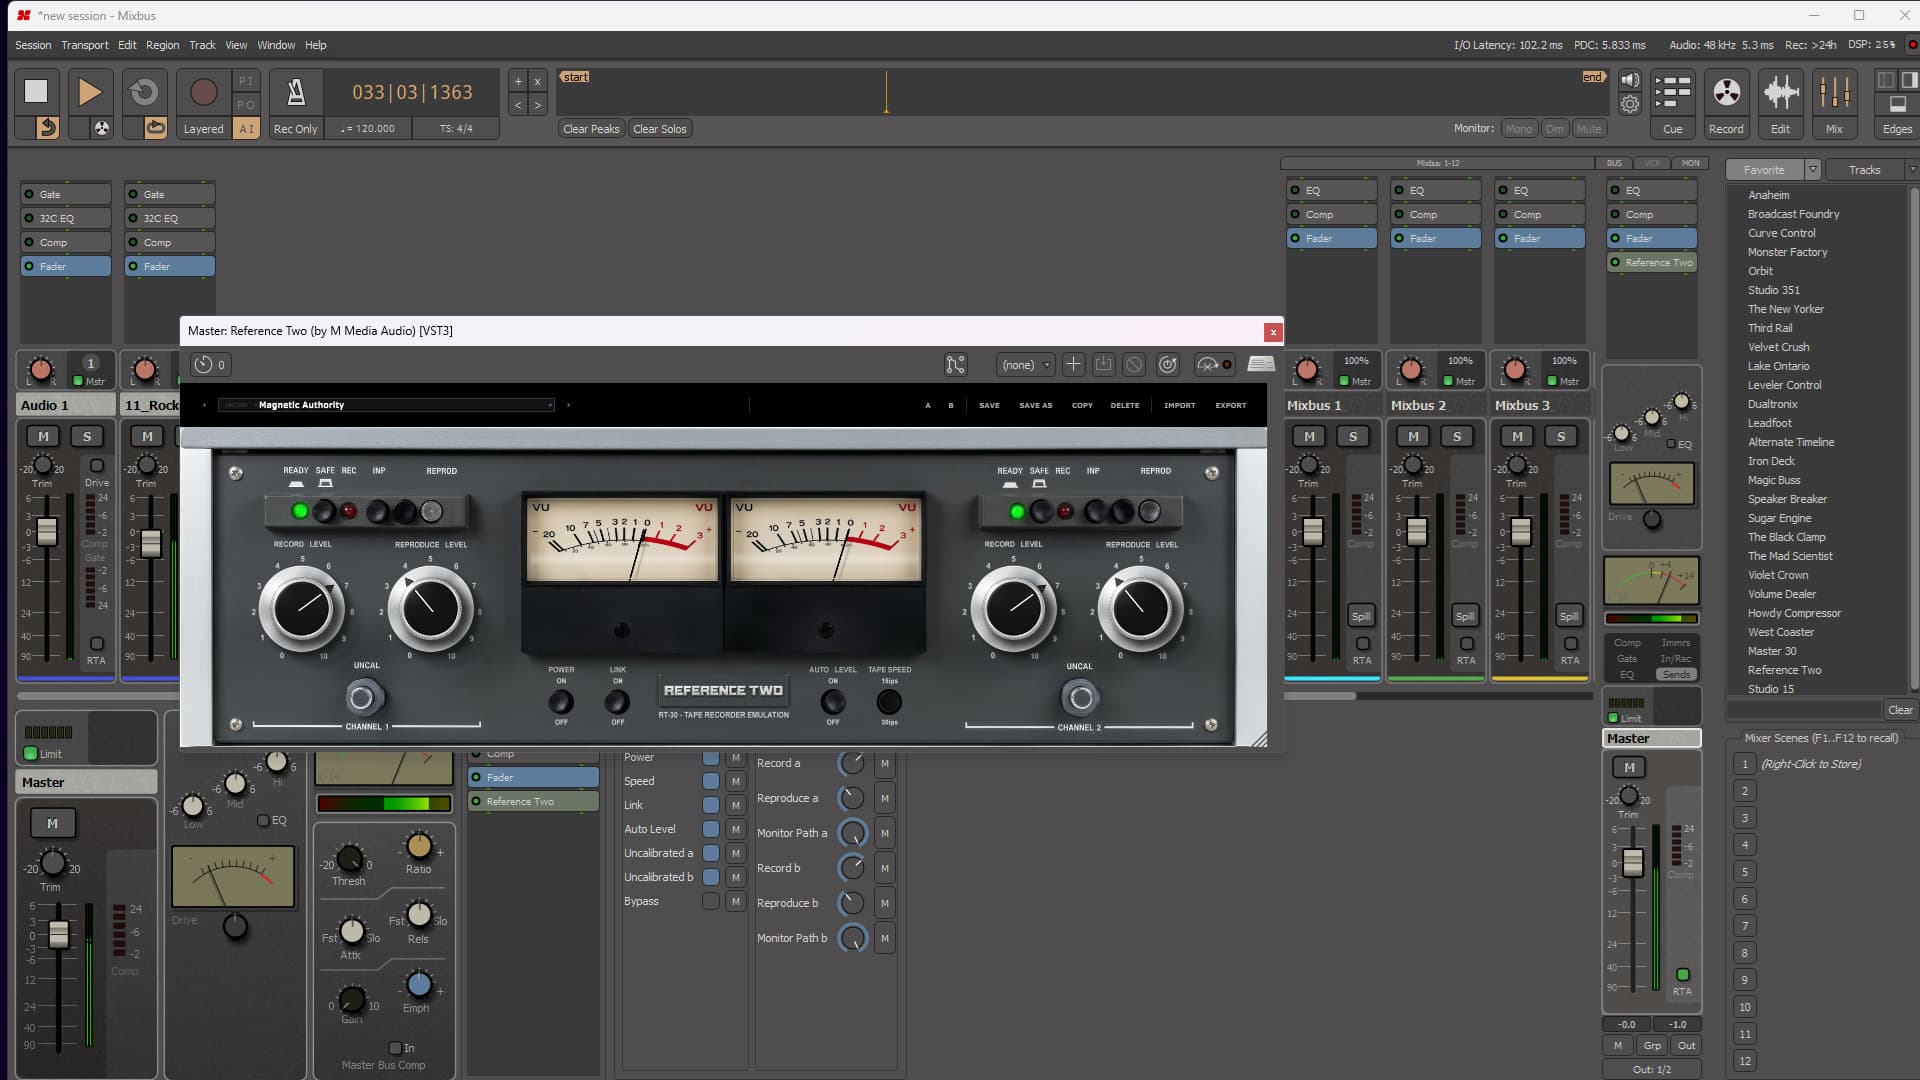Open the Tracks sidebar selector

point(1866,170)
